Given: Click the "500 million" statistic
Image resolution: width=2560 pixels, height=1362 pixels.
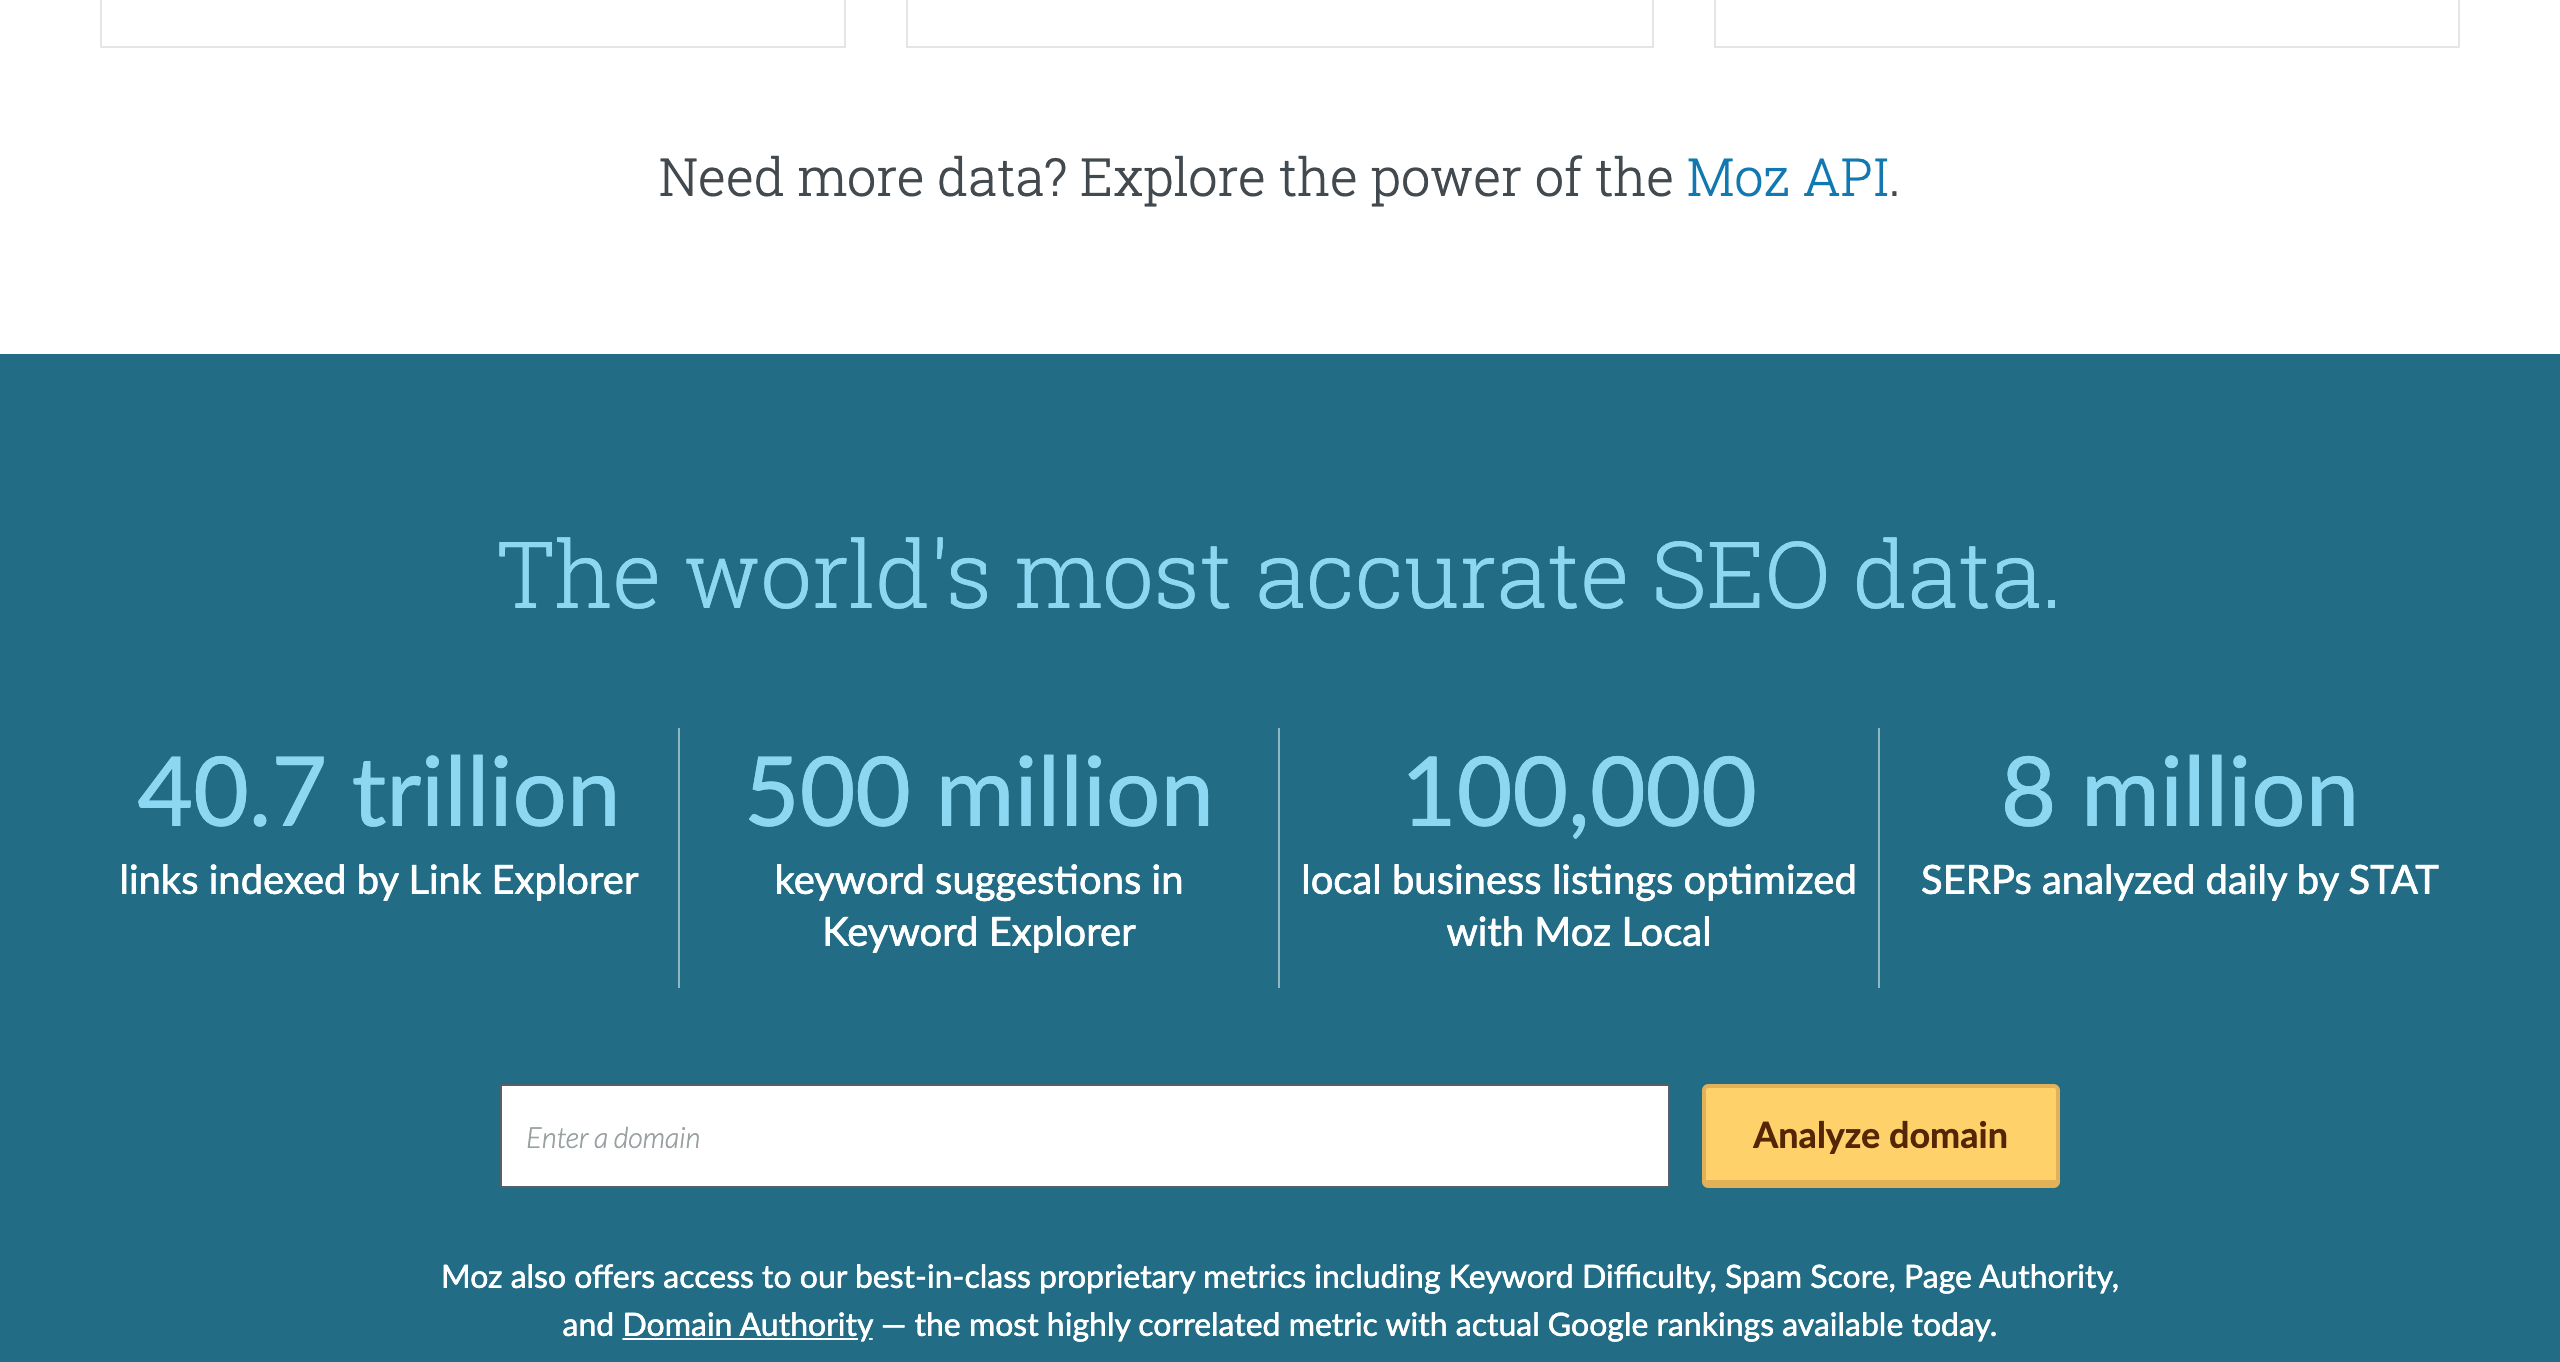Looking at the screenshot, I should [979, 792].
